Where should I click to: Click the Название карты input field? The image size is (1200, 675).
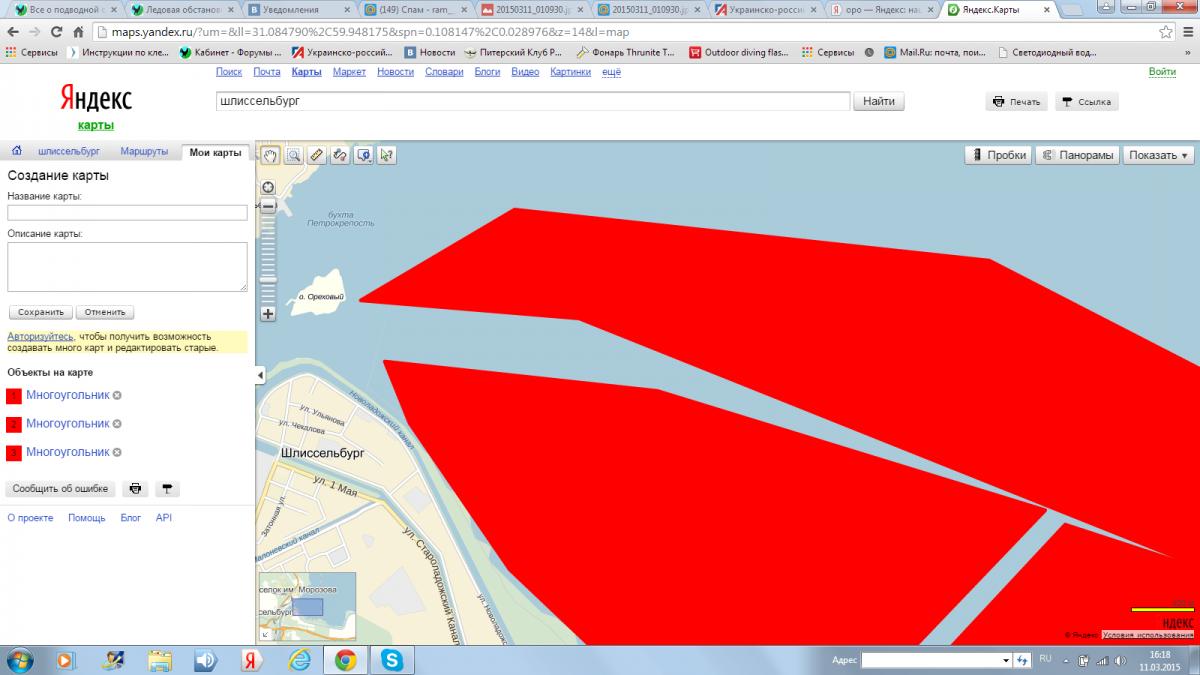[127, 213]
